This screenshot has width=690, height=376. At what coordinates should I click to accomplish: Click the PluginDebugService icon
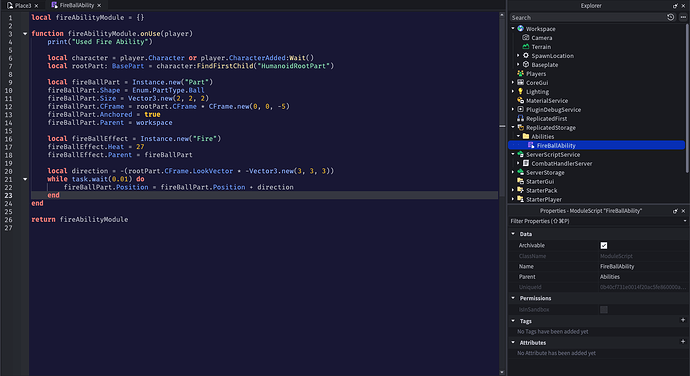pyautogui.click(x=521, y=109)
